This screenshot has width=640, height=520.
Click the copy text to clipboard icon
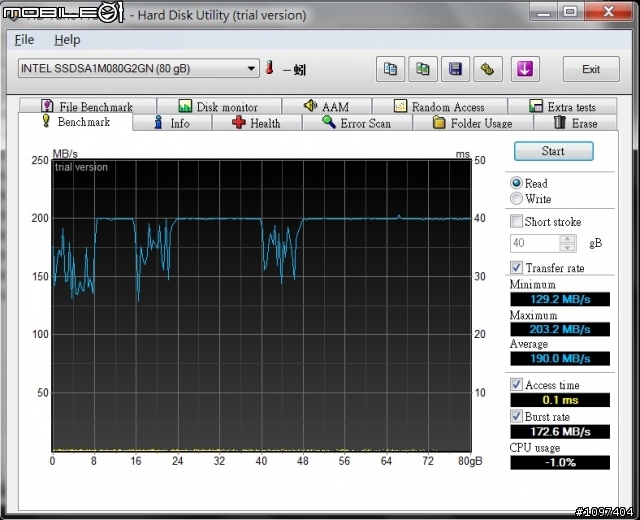coord(390,69)
